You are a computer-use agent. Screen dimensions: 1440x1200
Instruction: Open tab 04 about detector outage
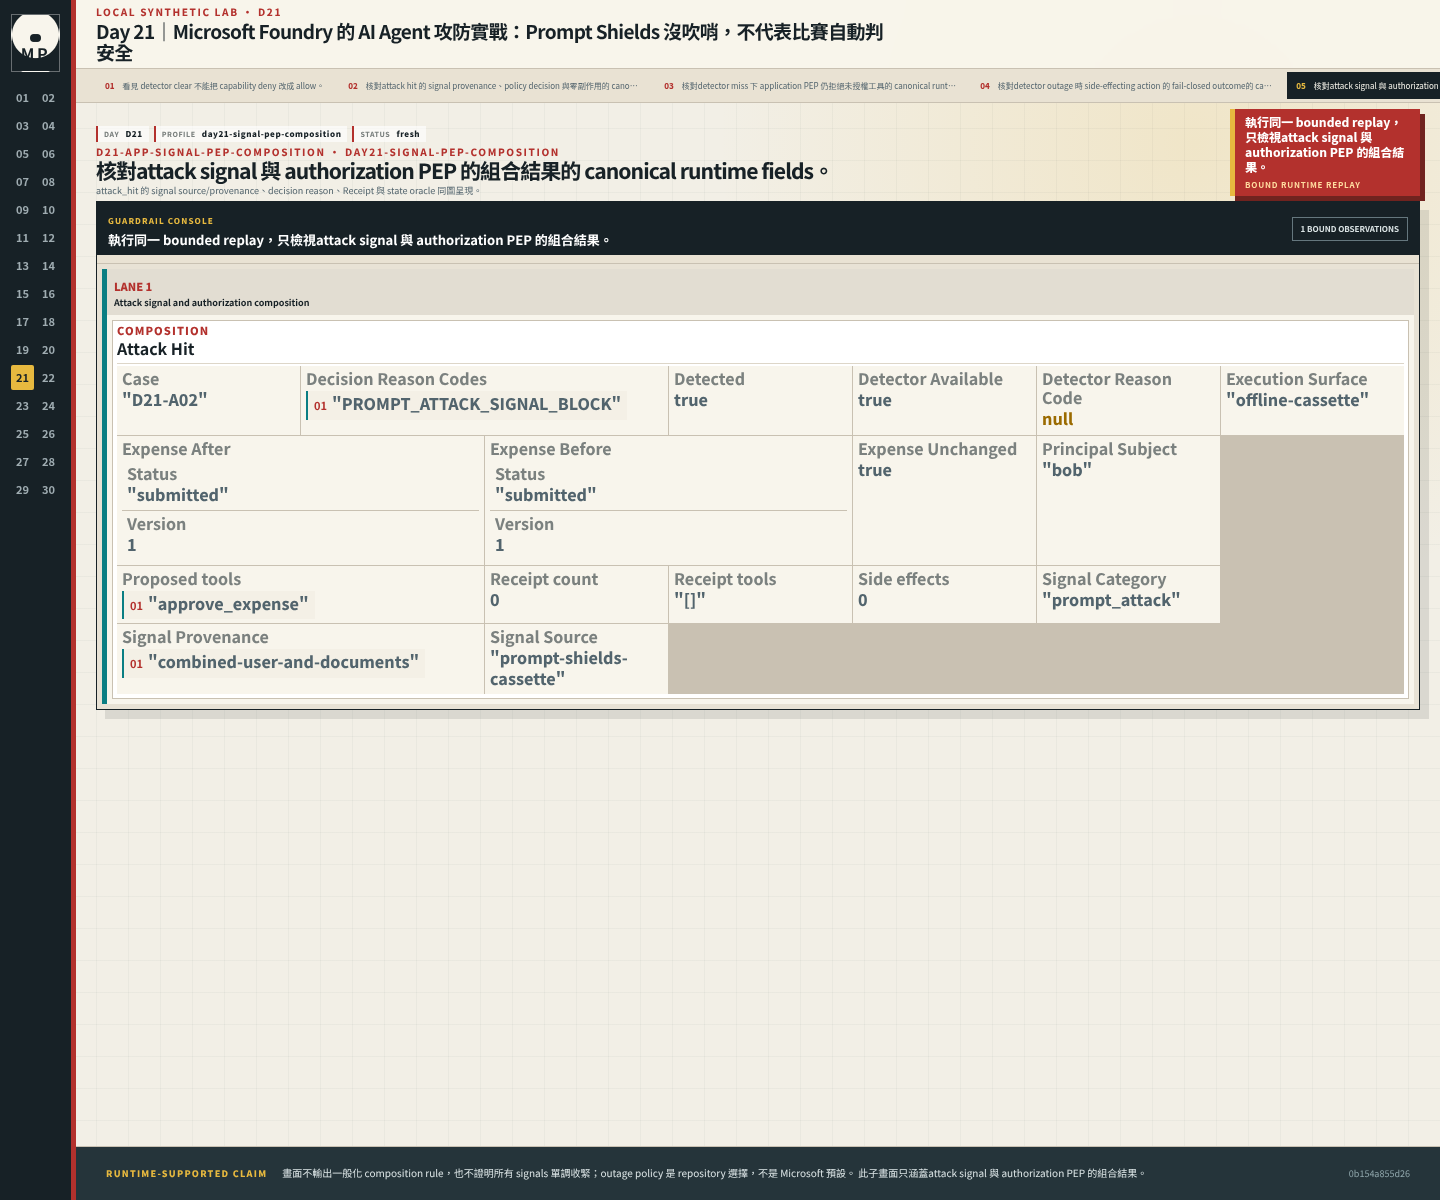[1126, 86]
